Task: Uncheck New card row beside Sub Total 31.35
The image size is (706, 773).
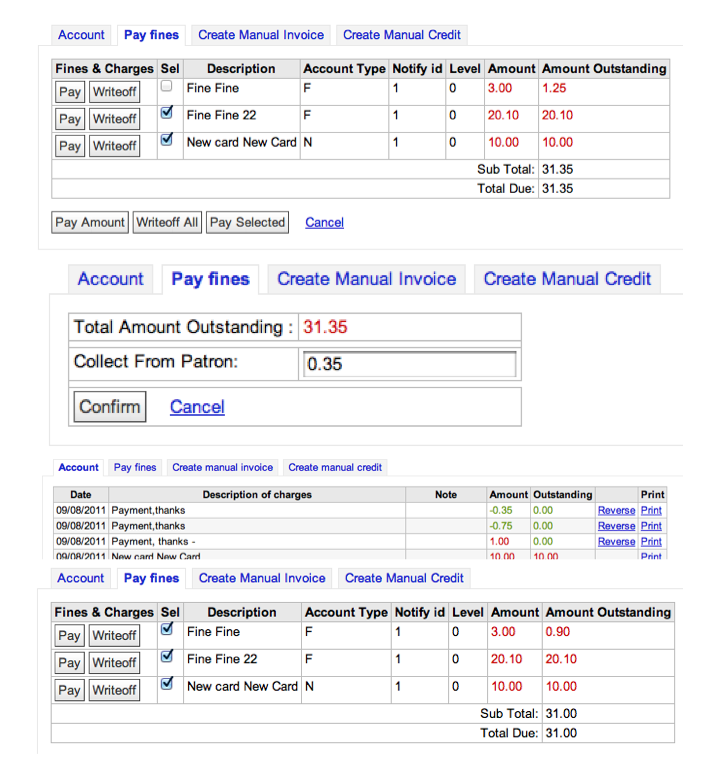Action: 167,141
